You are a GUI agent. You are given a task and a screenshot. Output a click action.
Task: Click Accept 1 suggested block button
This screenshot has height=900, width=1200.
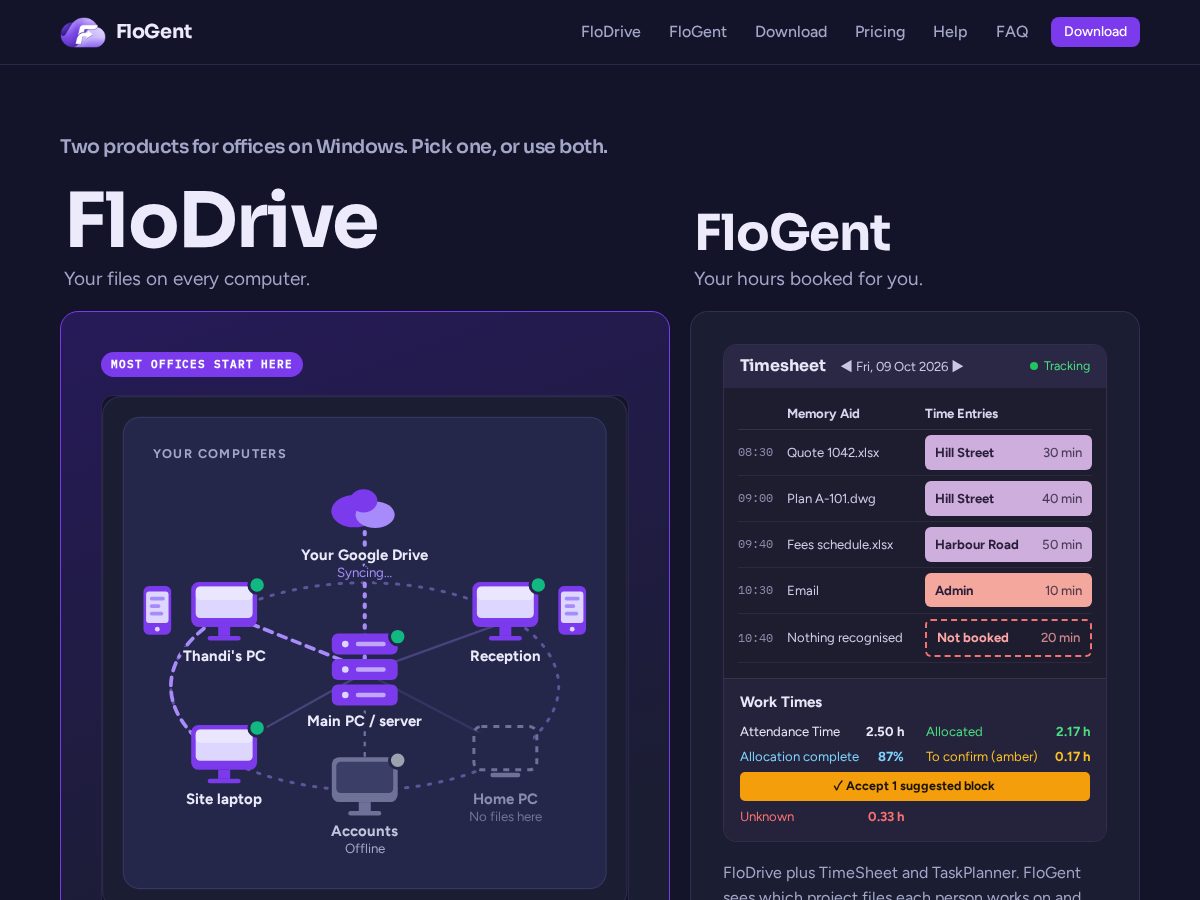tap(915, 786)
